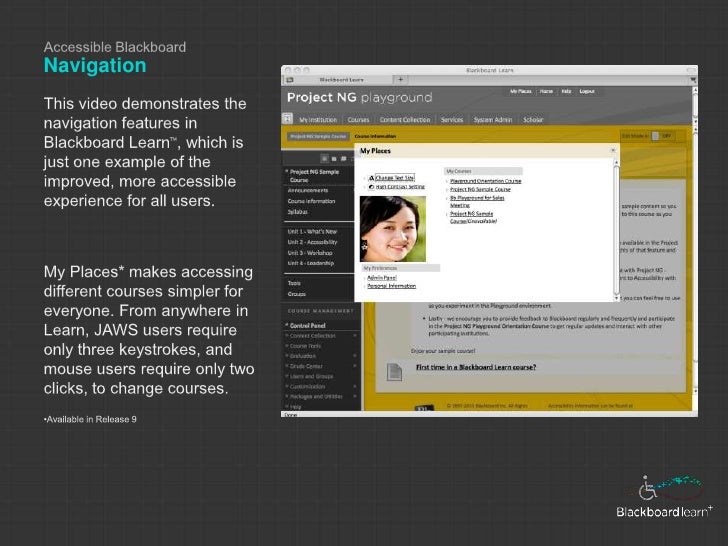728x546 pixels.
Task: Click the square icon before My Institution tab
Action: [287, 118]
